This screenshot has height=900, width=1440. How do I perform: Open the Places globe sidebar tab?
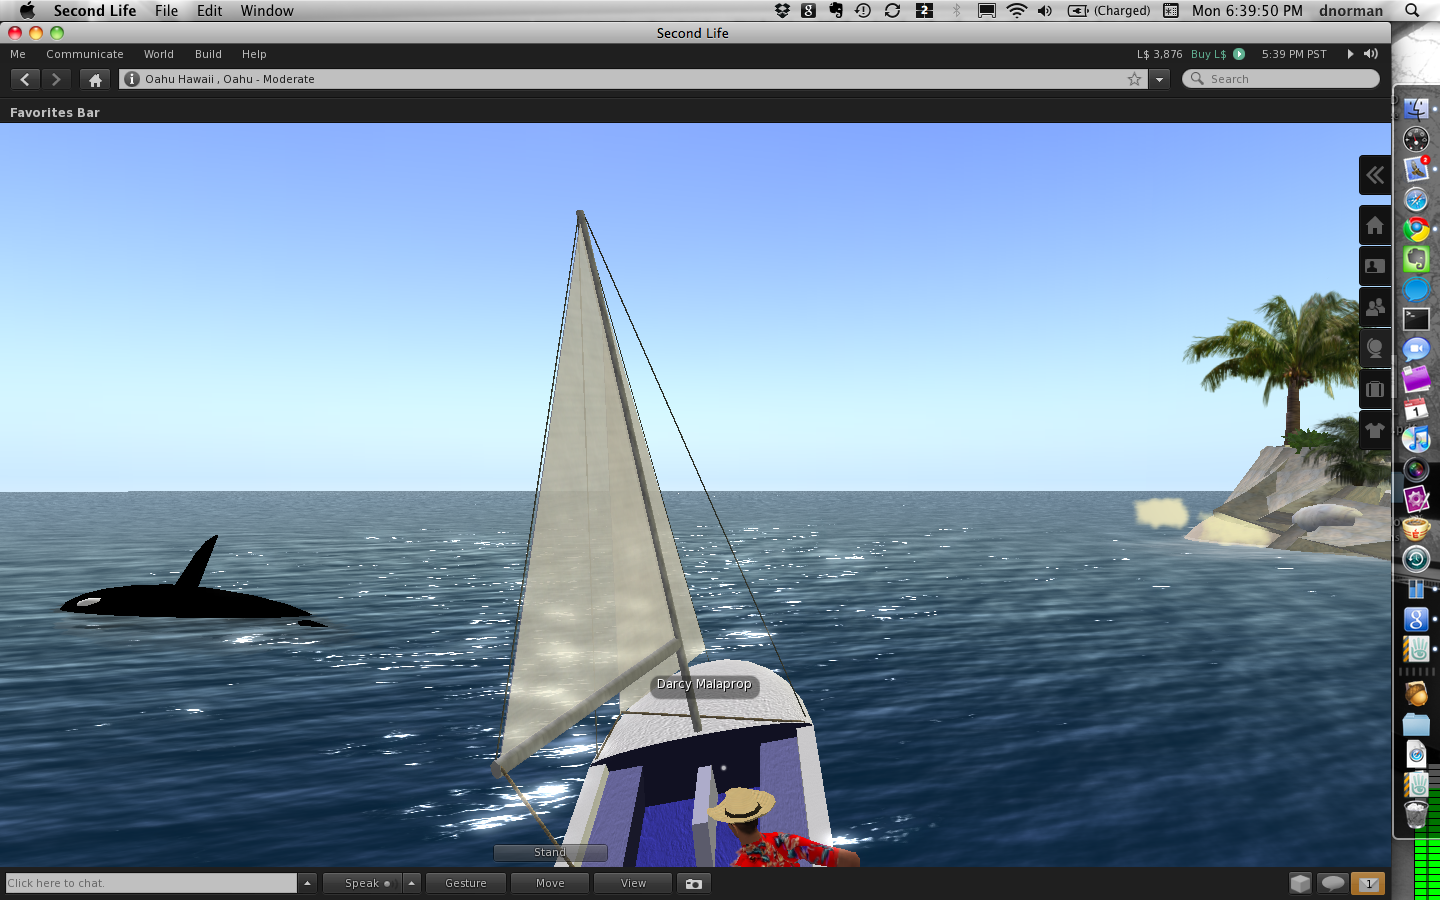pyautogui.click(x=1375, y=348)
